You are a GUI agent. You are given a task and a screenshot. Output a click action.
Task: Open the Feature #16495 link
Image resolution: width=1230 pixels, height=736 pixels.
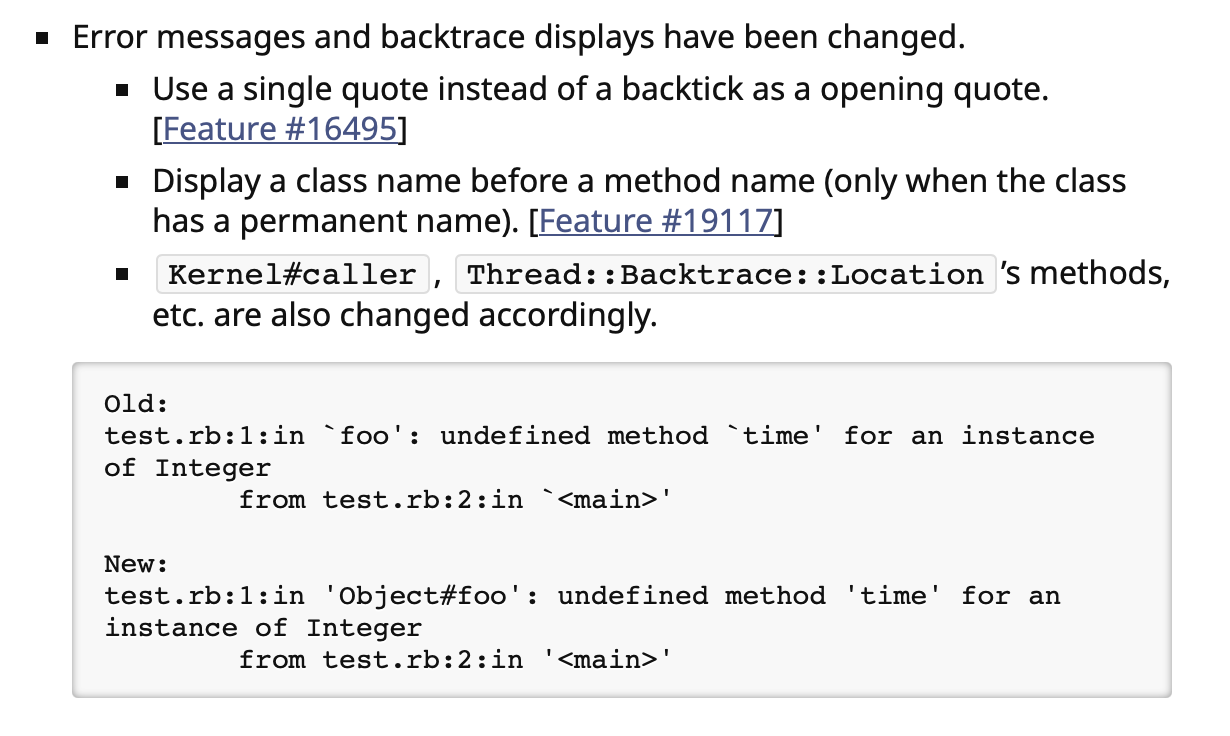coord(279,130)
